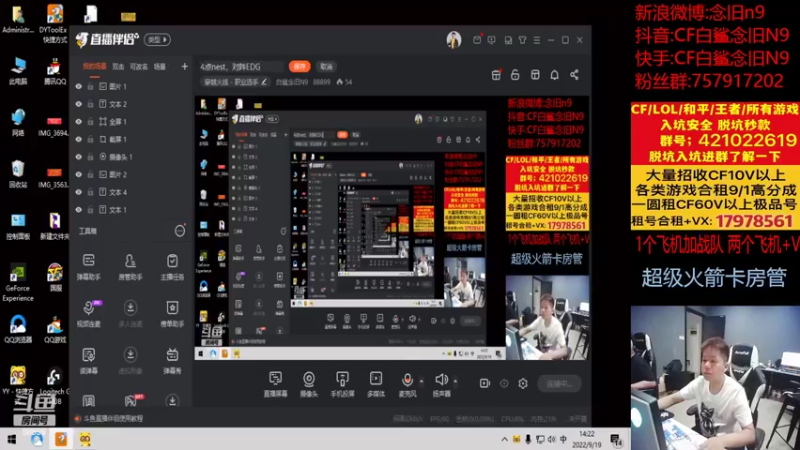Click the GeForce Experience desktop icon
The height and width of the screenshot is (450, 800).
coord(18,283)
